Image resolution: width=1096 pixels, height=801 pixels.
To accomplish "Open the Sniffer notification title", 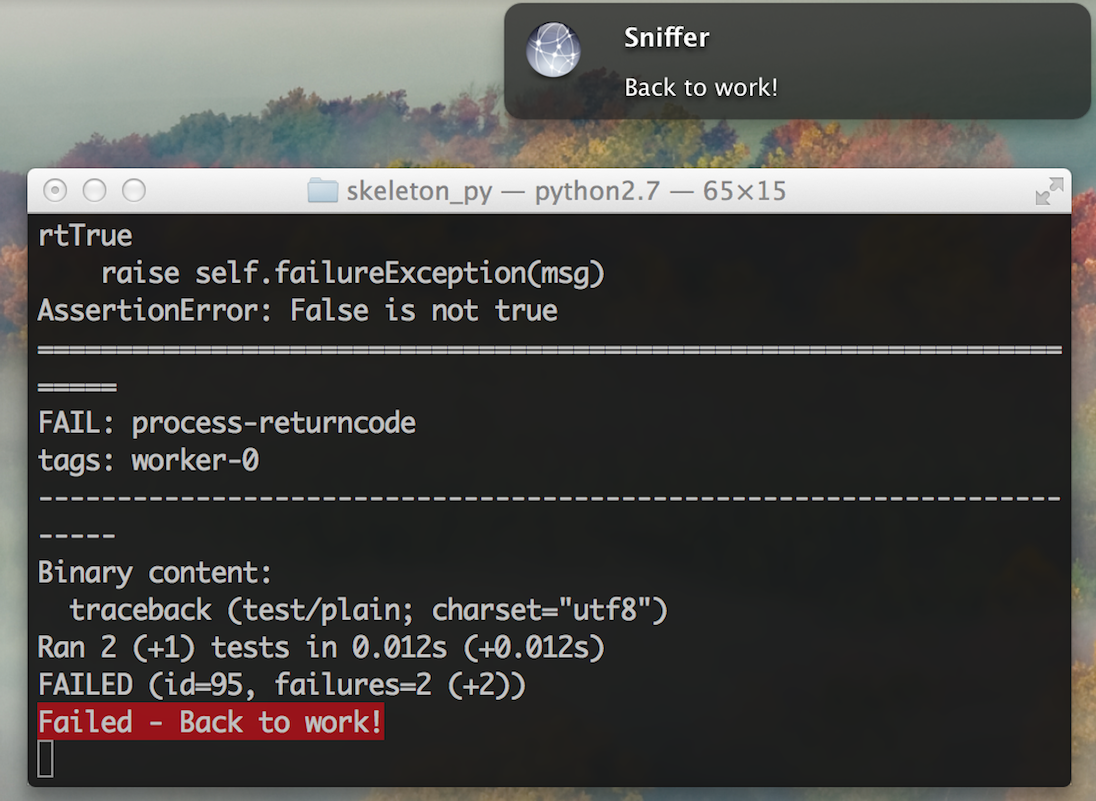I will click(x=666, y=38).
